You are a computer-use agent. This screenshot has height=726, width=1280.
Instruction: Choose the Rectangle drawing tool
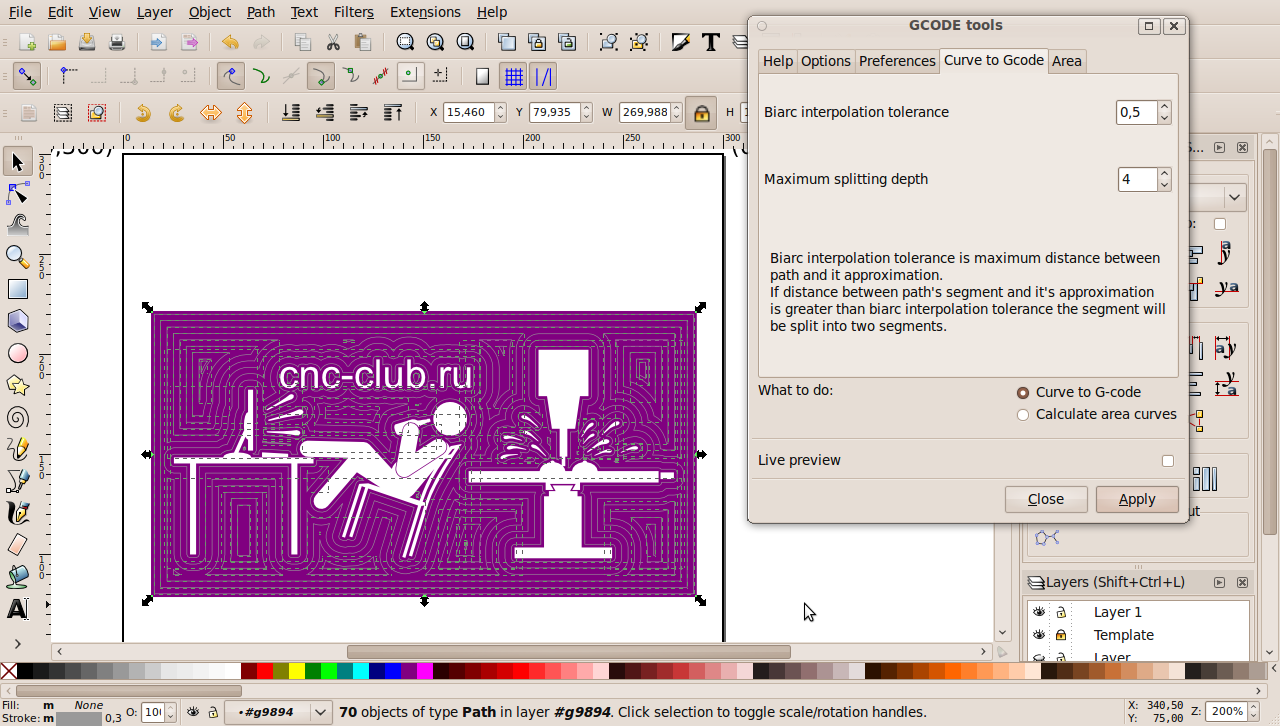(x=17, y=289)
